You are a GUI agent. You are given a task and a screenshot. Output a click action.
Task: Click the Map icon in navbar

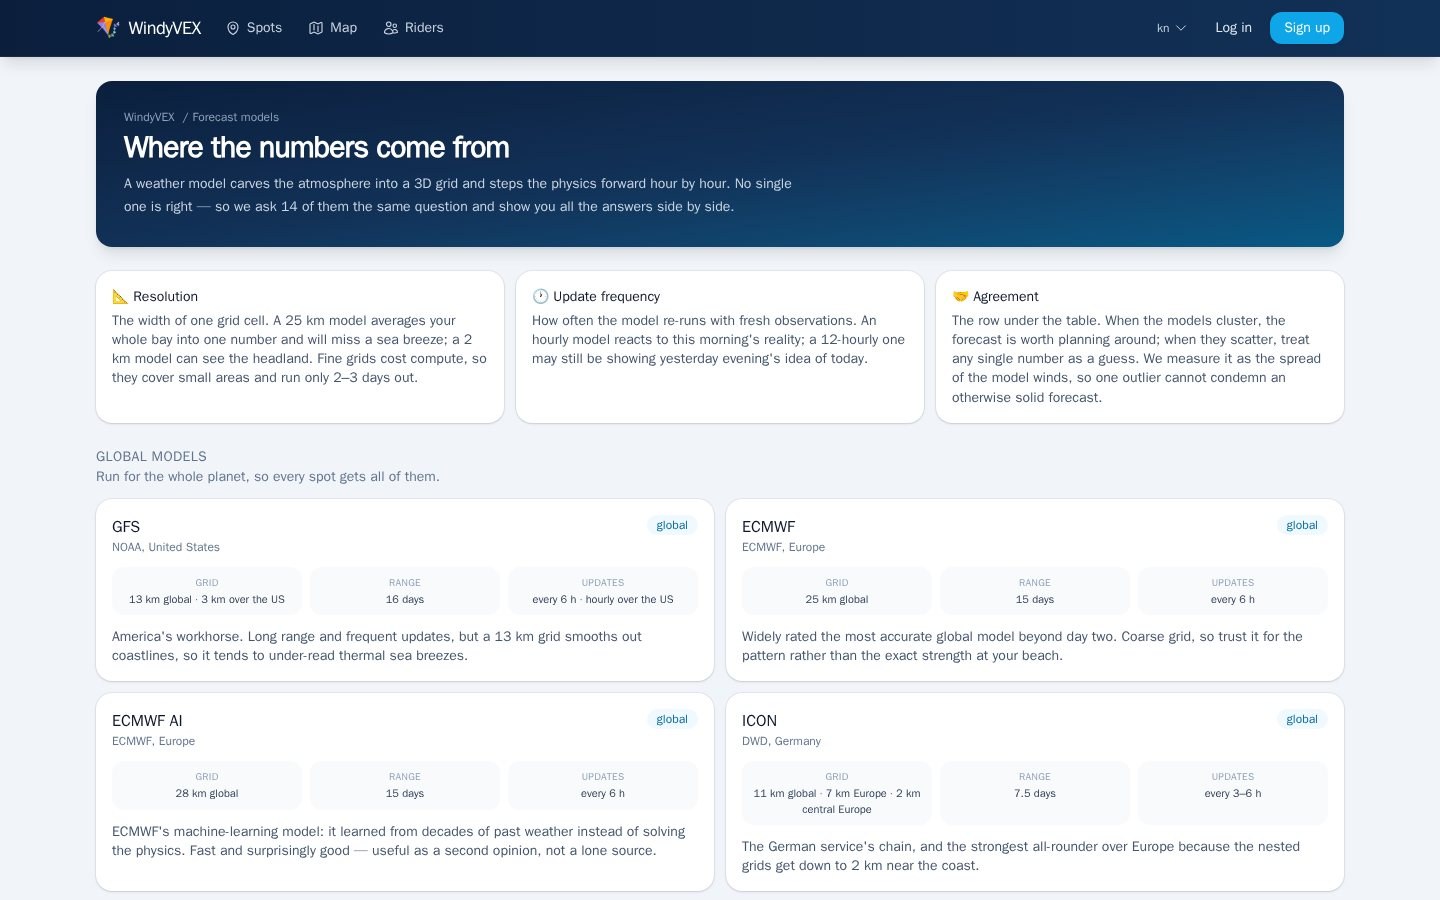316,28
